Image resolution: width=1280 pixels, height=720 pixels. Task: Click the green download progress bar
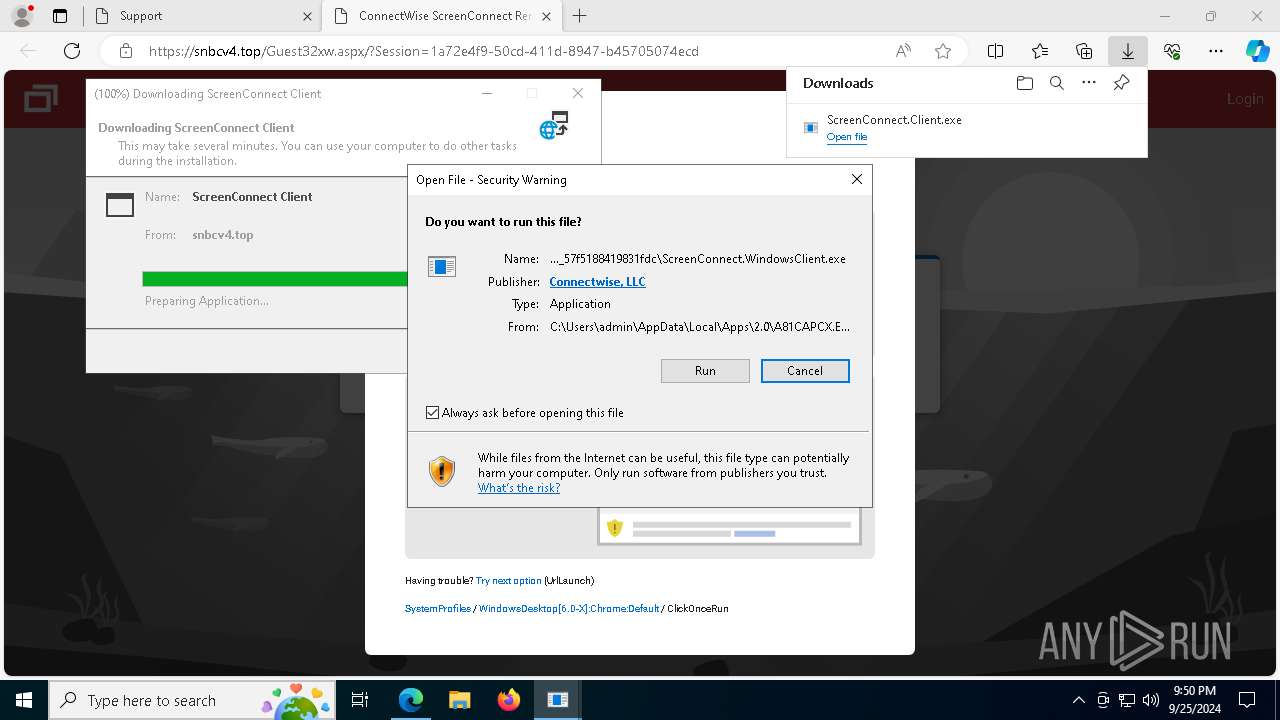[x=275, y=279]
